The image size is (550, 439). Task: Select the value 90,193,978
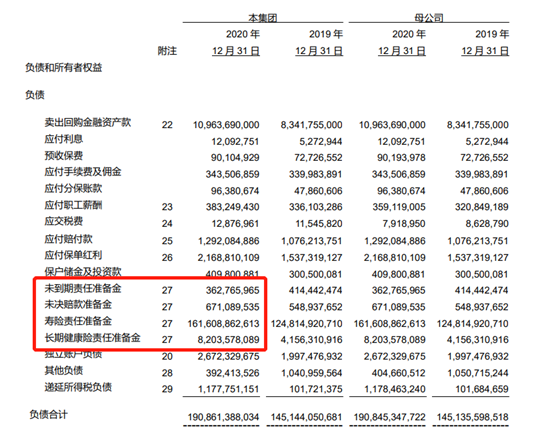click(401, 158)
